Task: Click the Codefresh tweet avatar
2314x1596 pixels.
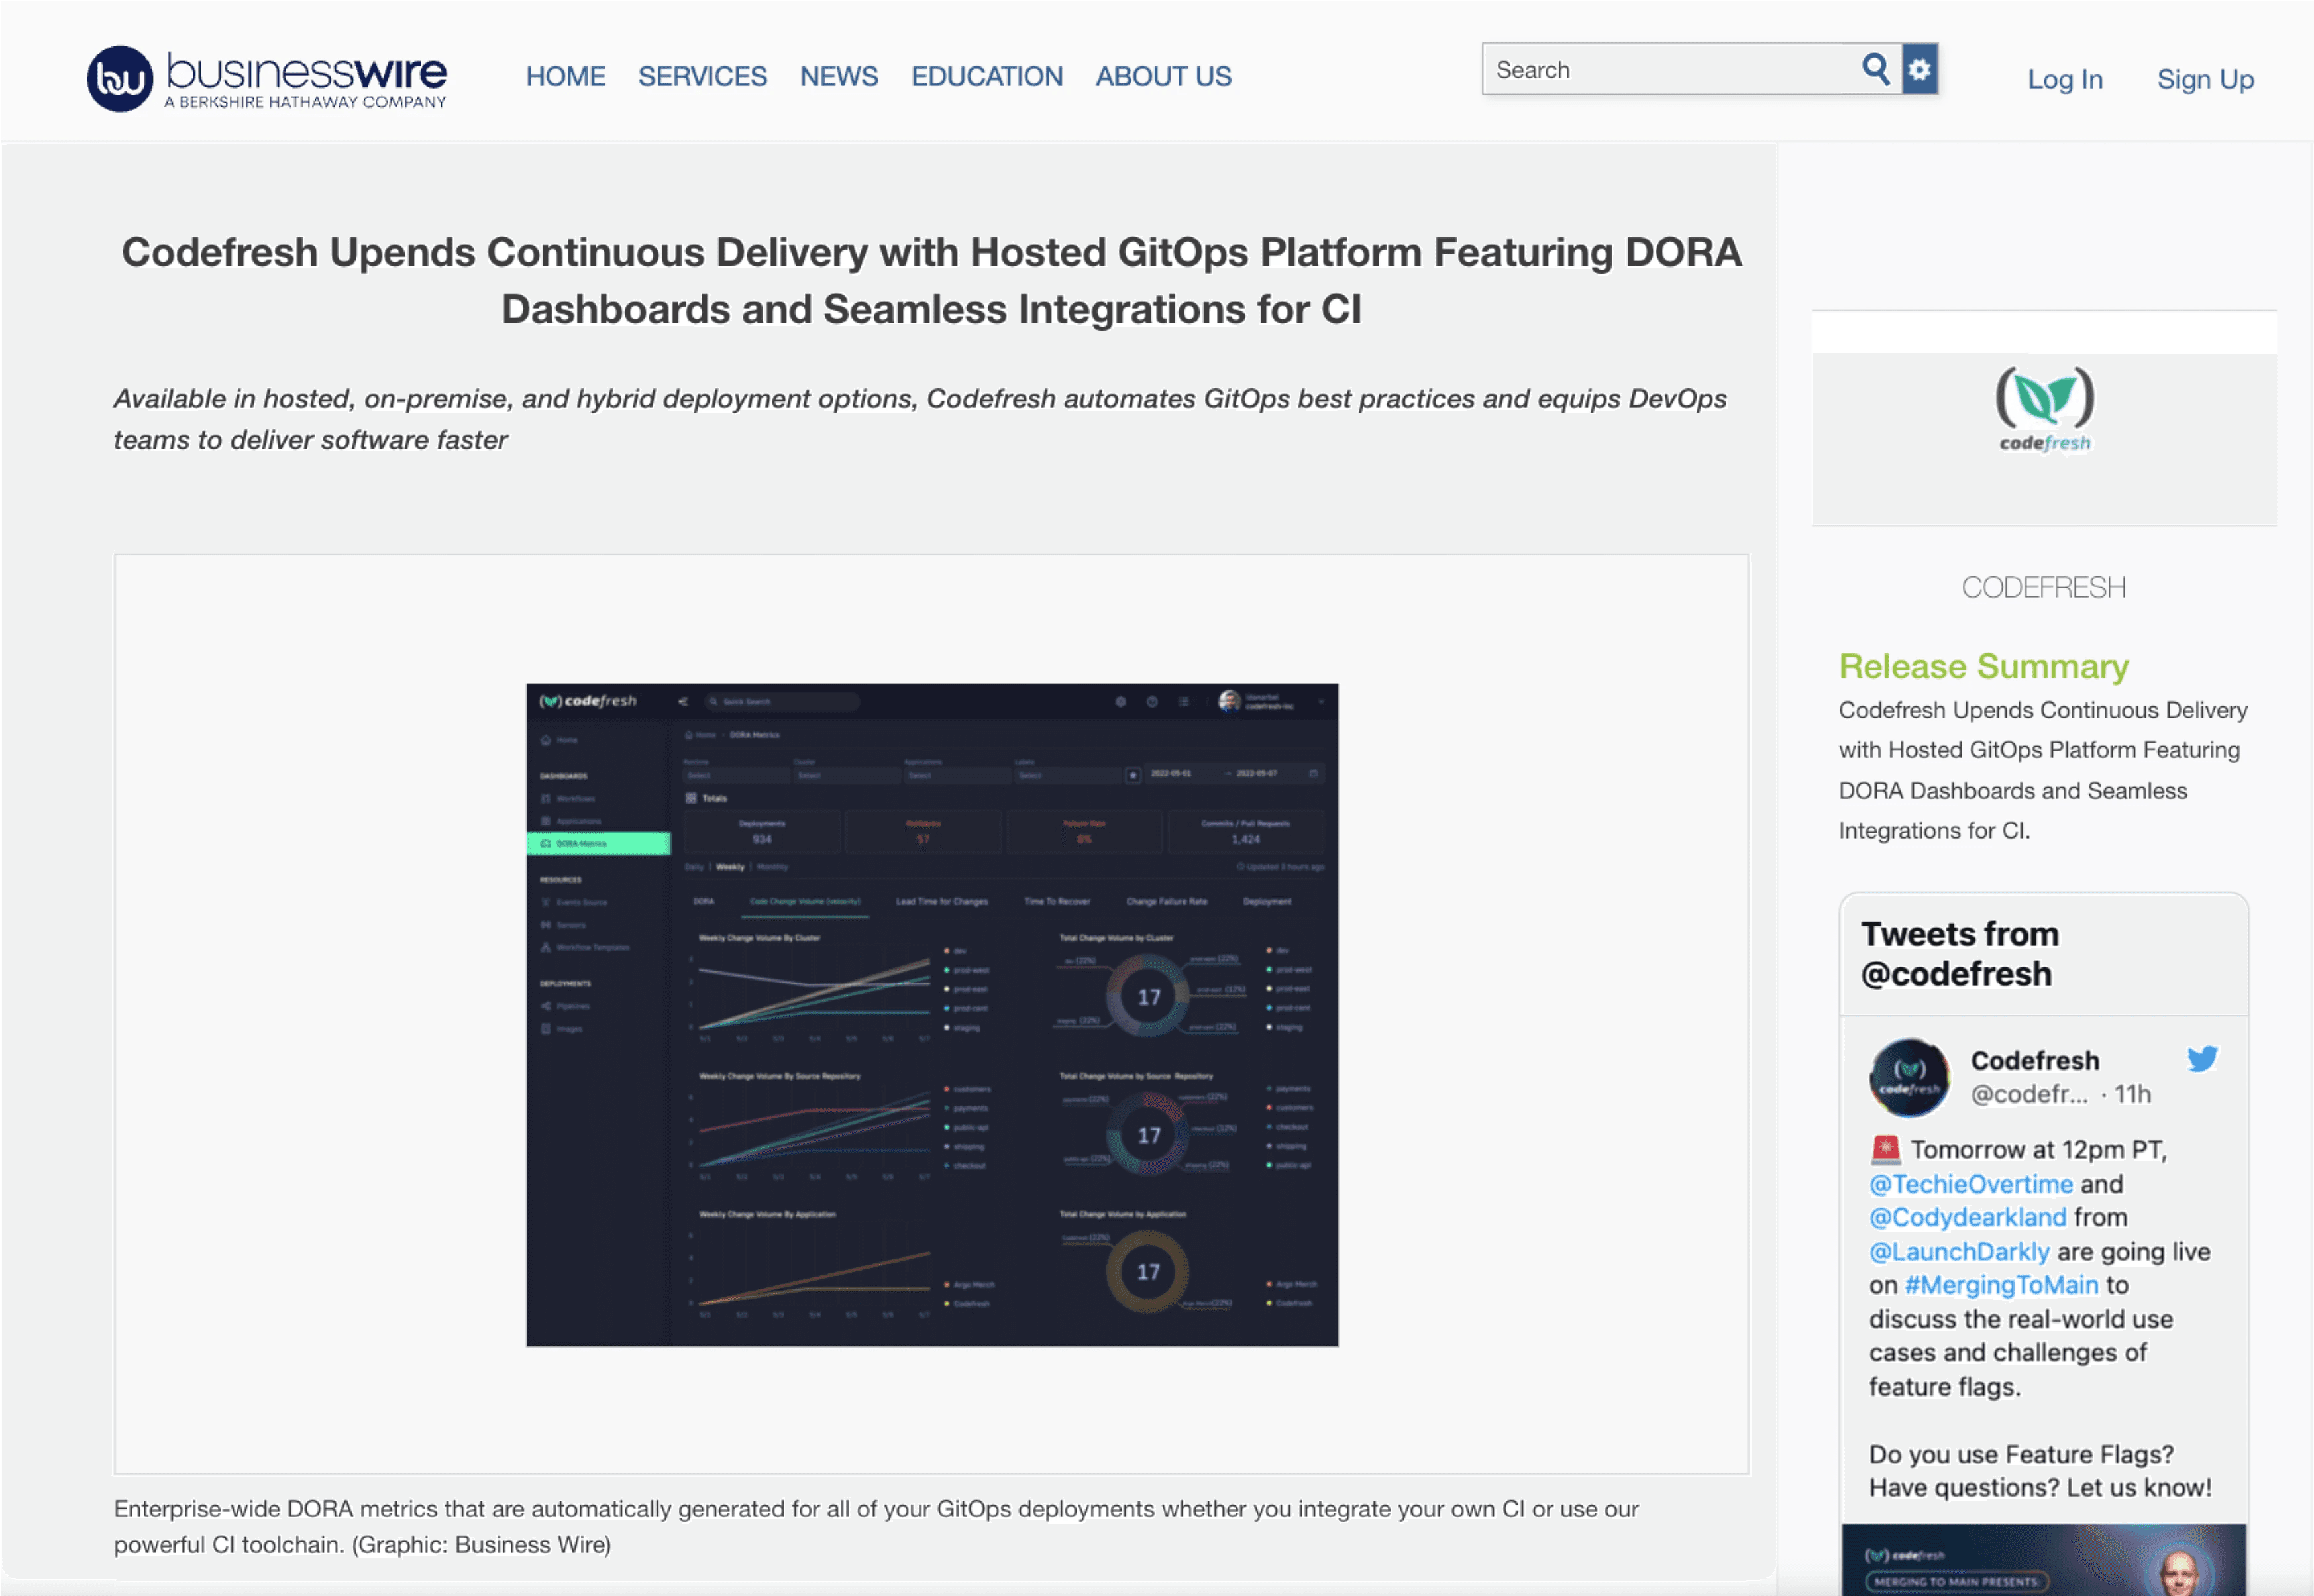Action: [1909, 1077]
